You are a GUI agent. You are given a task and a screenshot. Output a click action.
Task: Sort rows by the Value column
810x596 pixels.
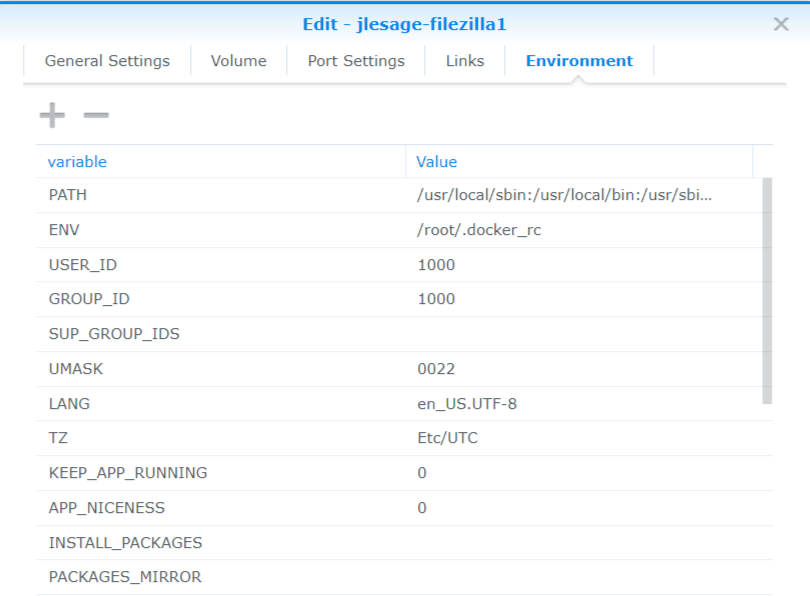[431, 161]
